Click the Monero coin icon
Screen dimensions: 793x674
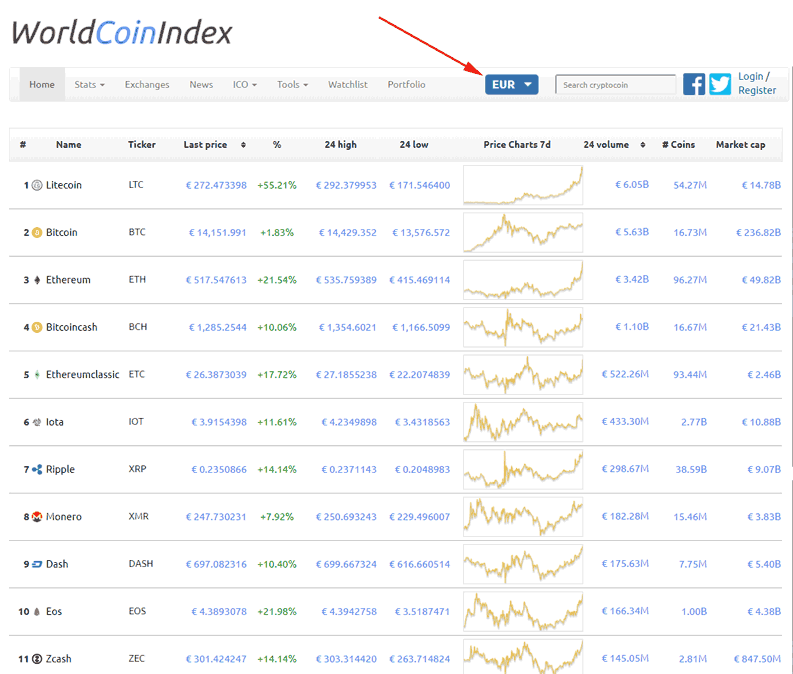[37, 517]
